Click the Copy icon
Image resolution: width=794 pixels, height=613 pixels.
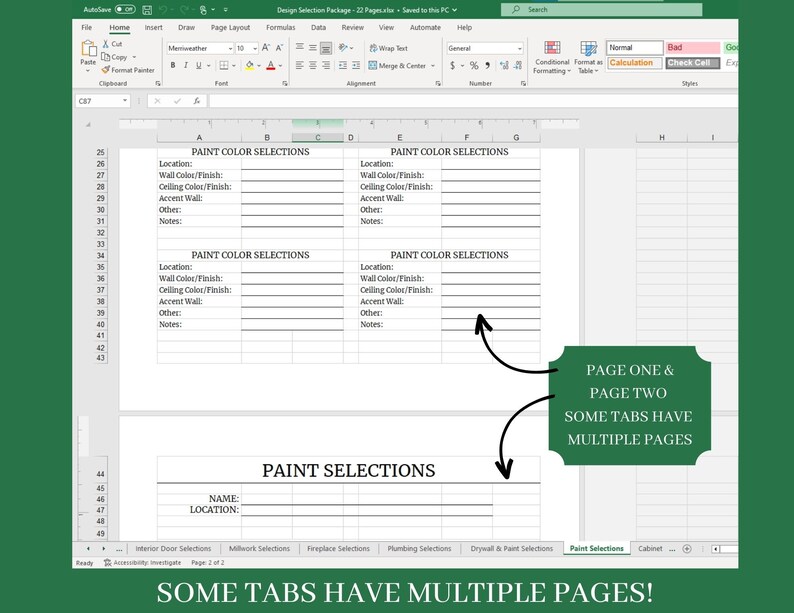pos(105,57)
